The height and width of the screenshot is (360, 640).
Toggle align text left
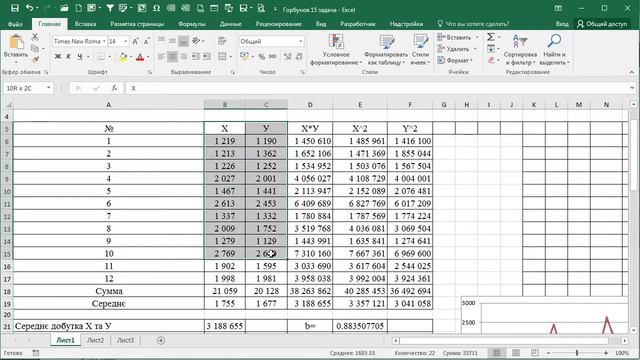coord(161,56)
